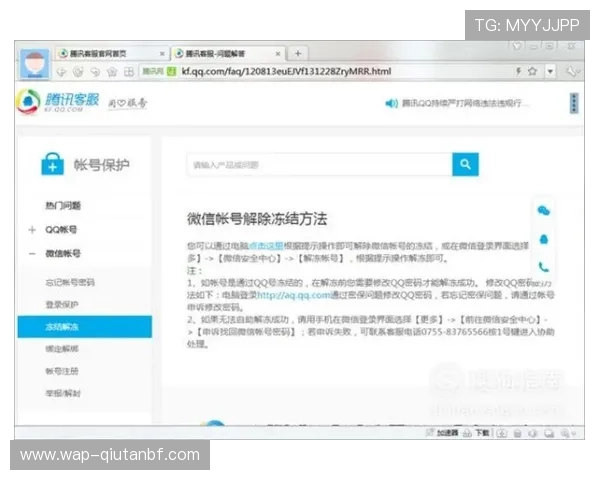
Task: Open 帐号注册 sidebar item
Action: (x=62, y=371)
